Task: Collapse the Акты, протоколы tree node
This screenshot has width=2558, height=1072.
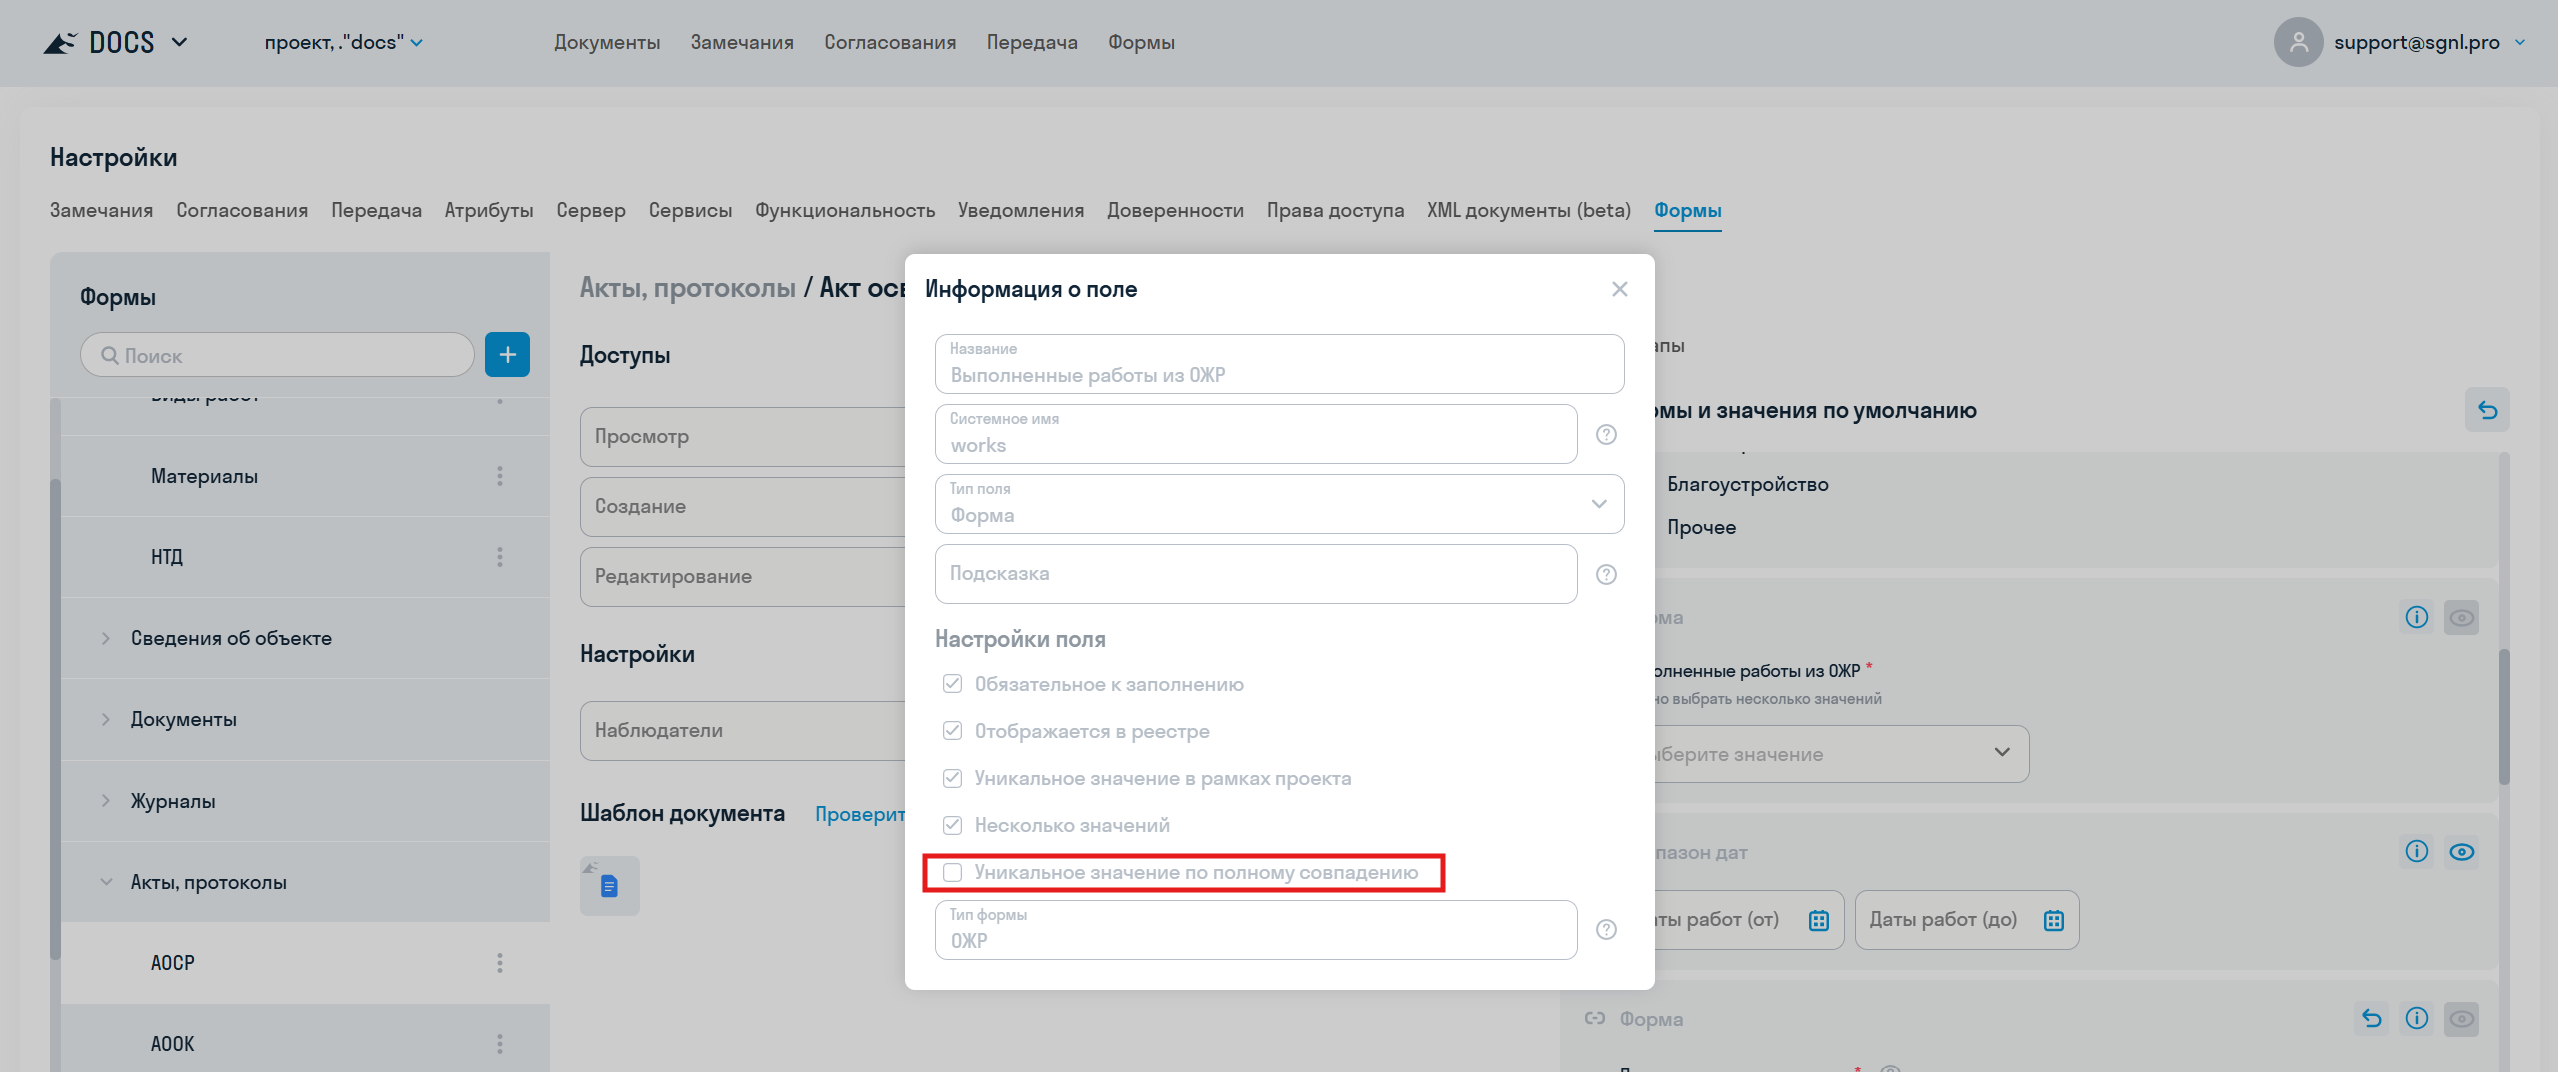Action: (106, 882)
